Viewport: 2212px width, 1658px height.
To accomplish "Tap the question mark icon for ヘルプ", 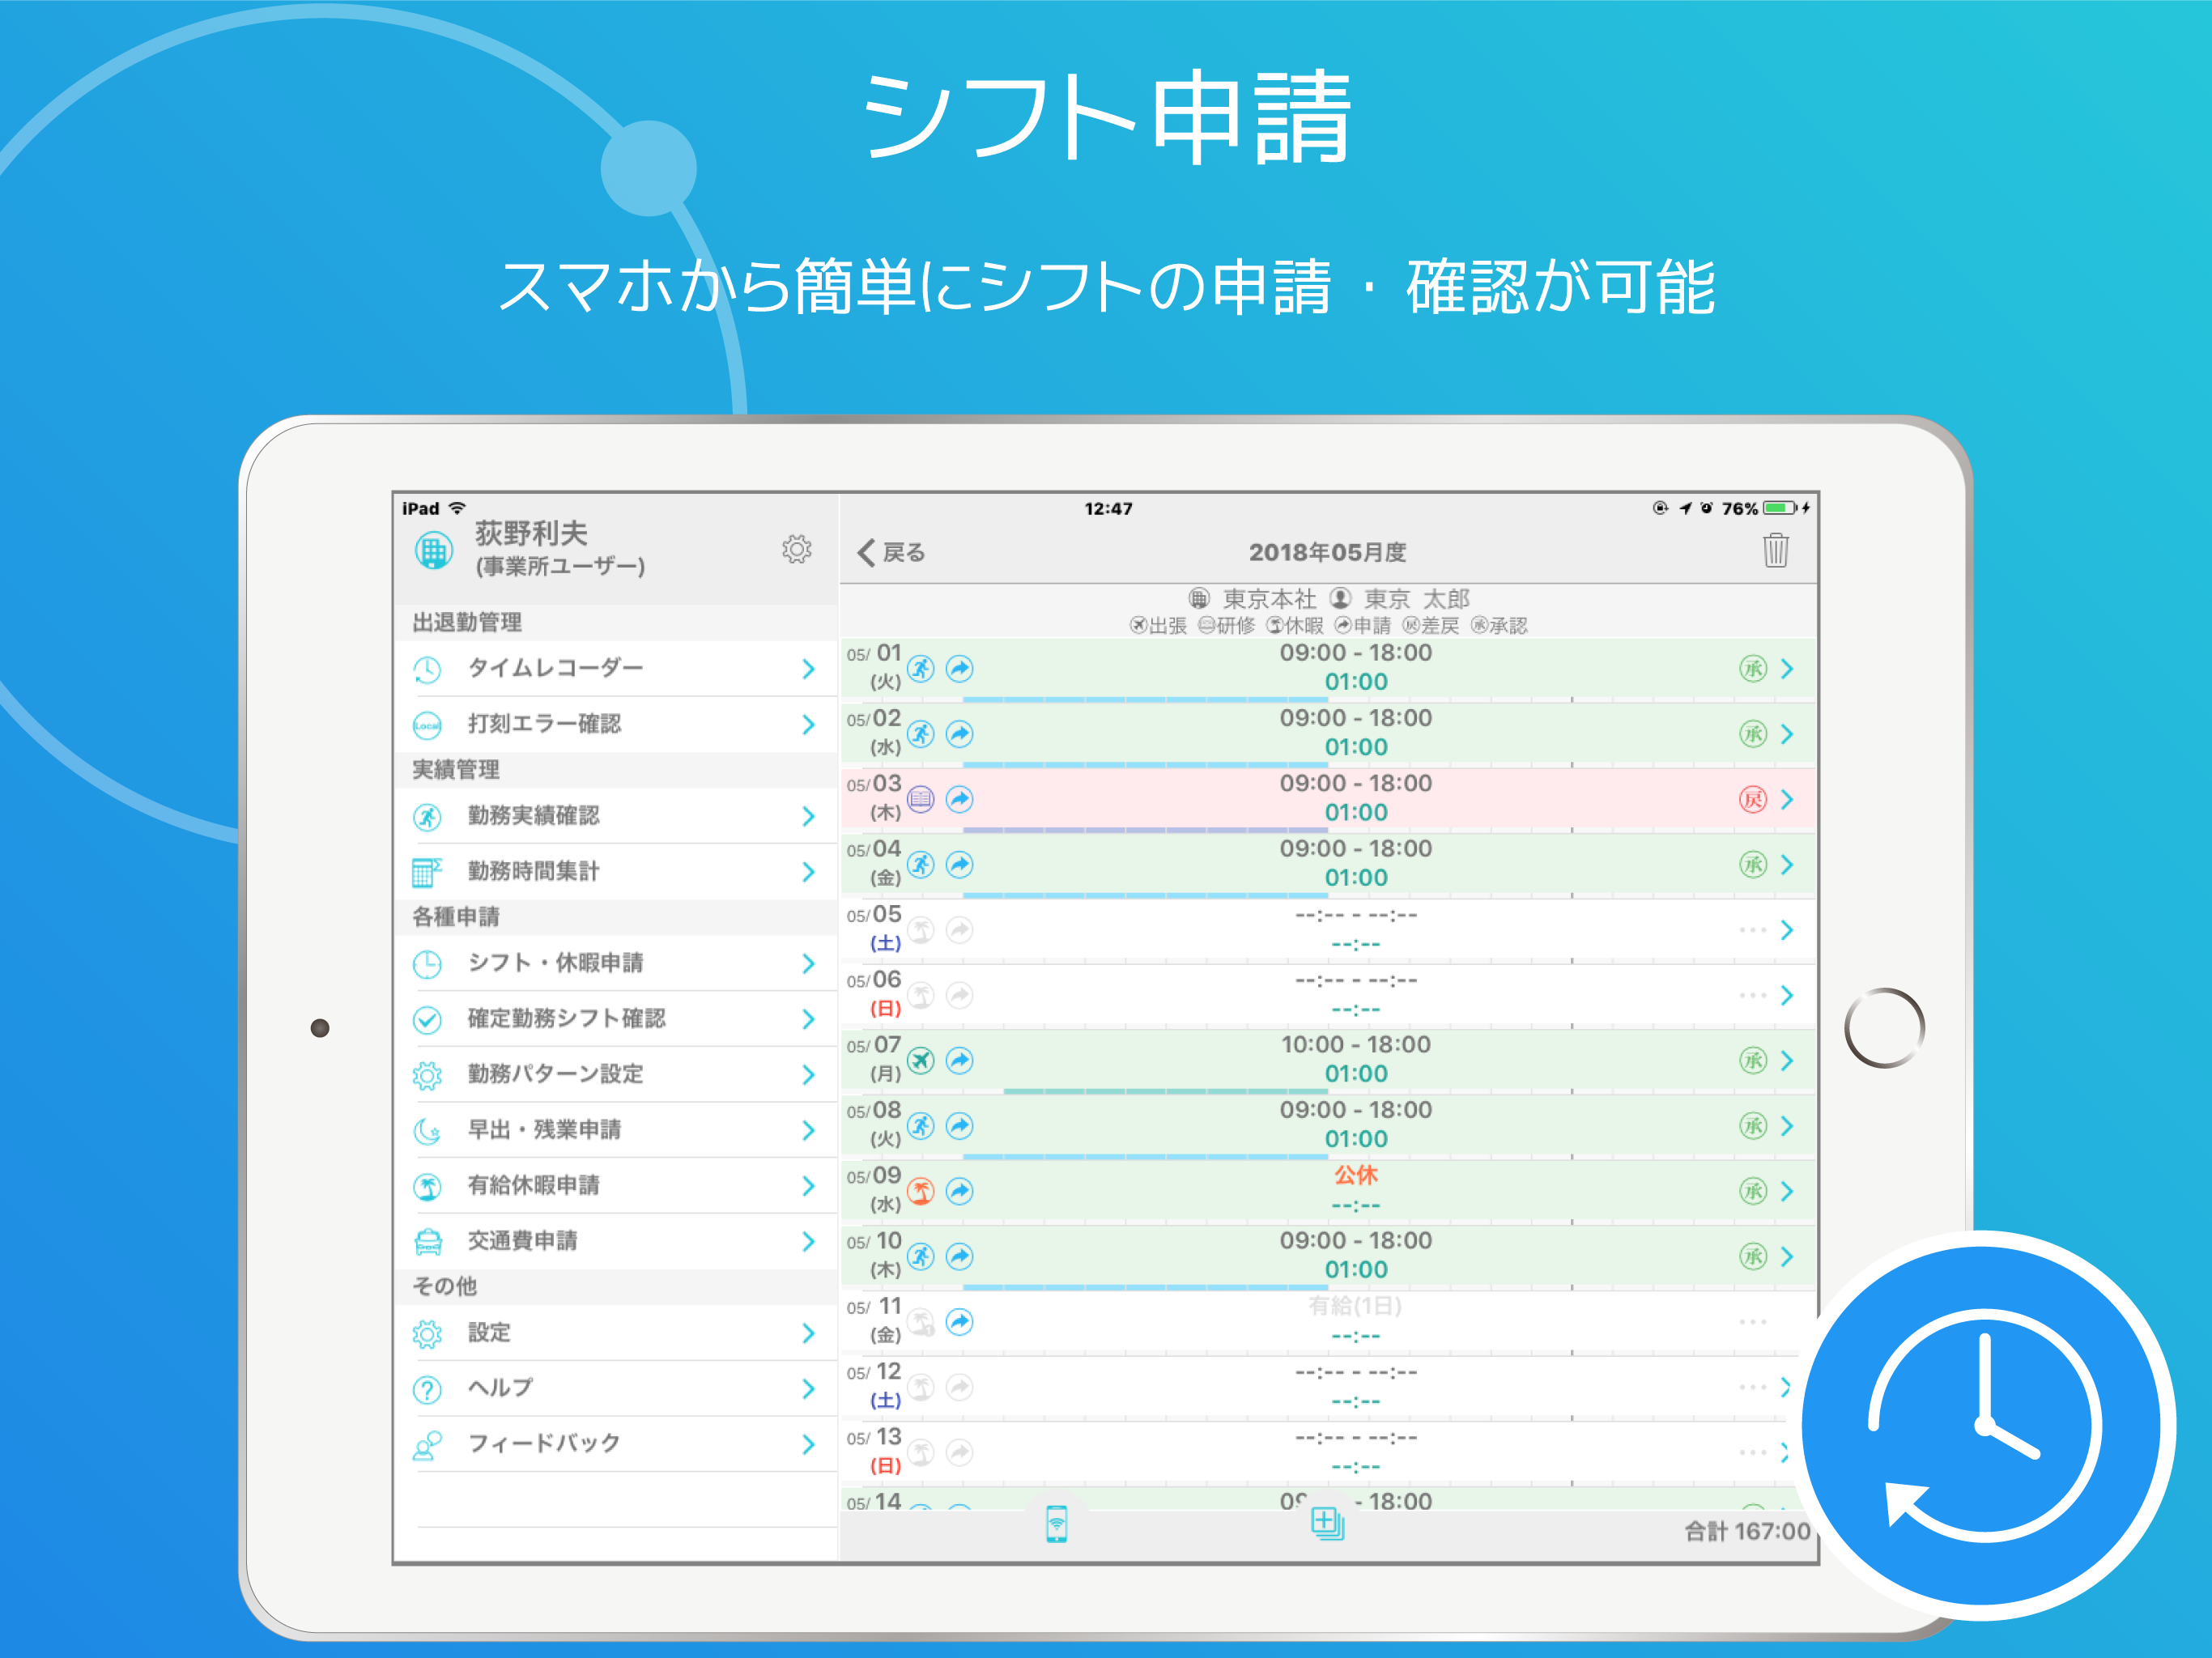I will click(427, 1389).
